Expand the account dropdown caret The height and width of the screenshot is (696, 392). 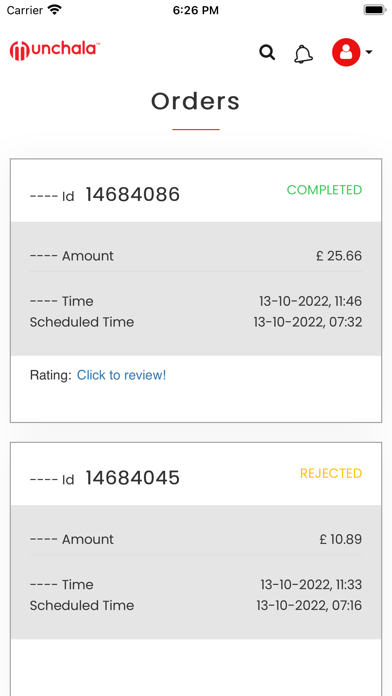[368, 52]
